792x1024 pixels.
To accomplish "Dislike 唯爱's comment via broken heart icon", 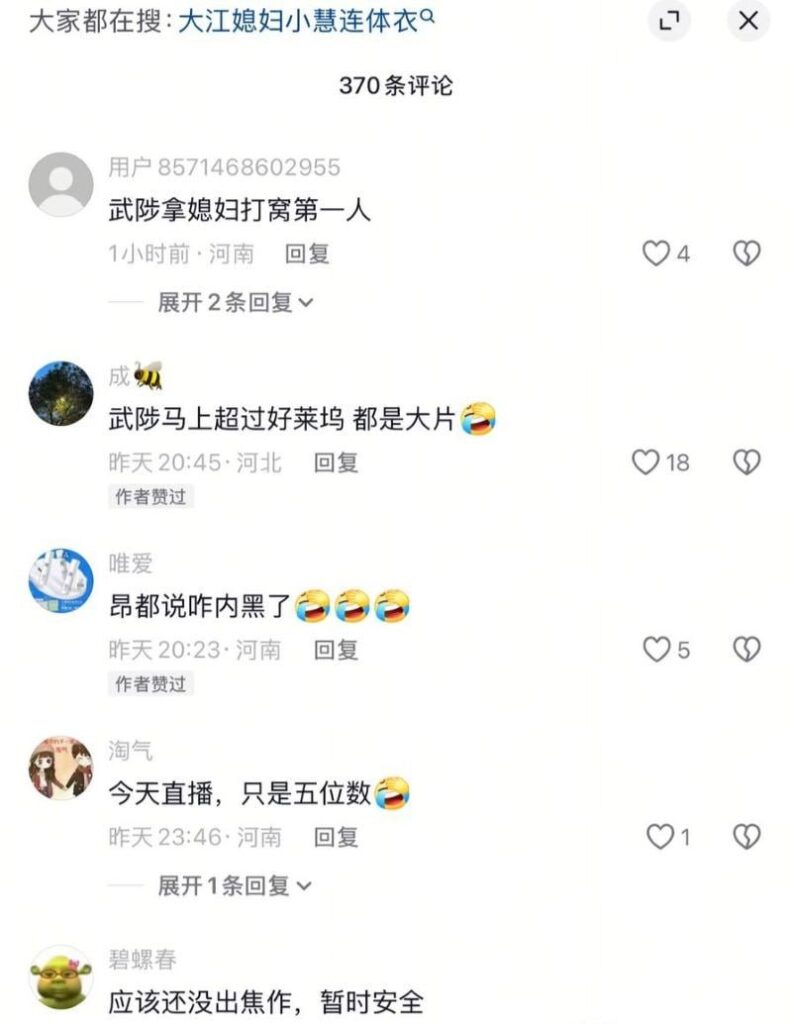I will click(x=746, y=650).
